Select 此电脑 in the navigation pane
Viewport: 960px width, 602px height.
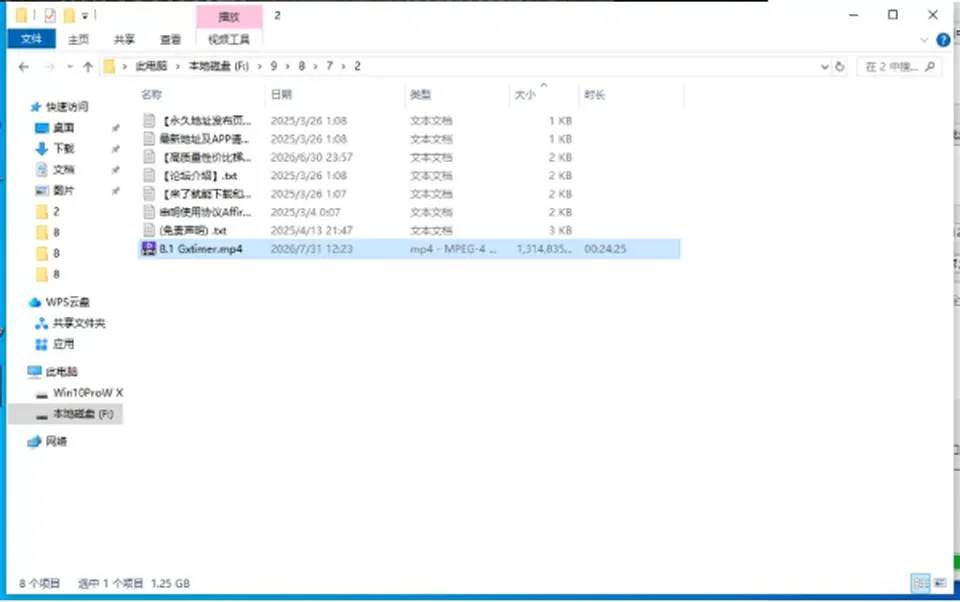click(x=53, y=372)
